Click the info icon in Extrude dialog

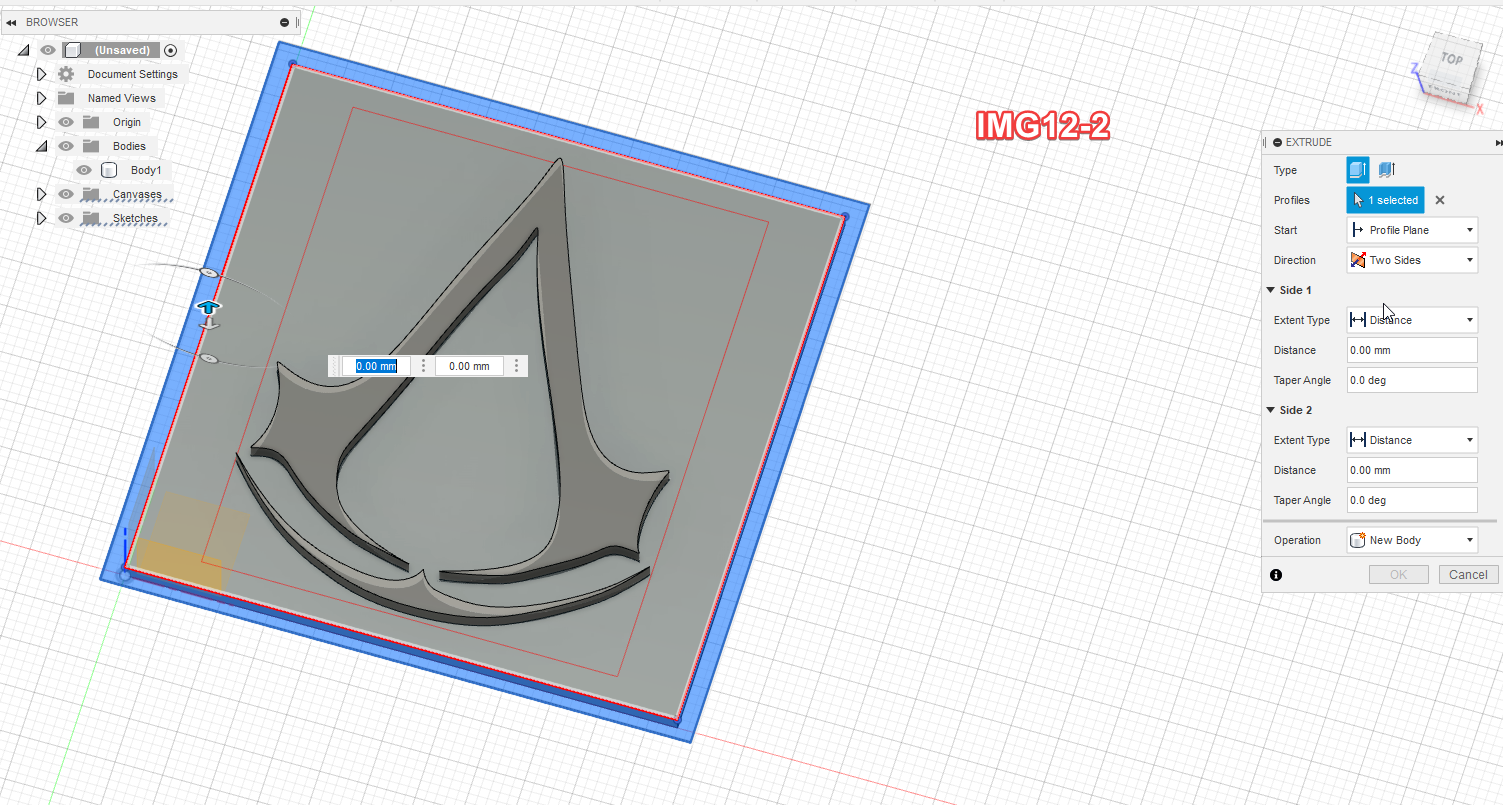tap(1276, 575)
